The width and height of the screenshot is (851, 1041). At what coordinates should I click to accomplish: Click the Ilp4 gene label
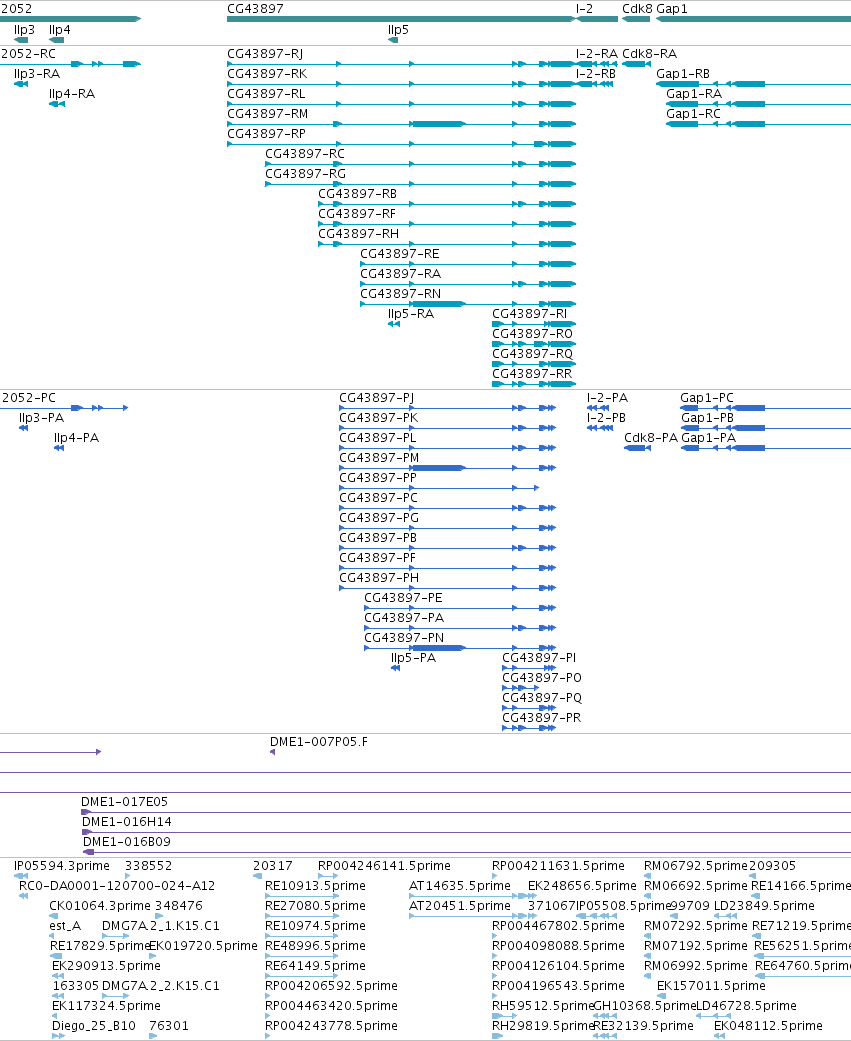[59, 30]
